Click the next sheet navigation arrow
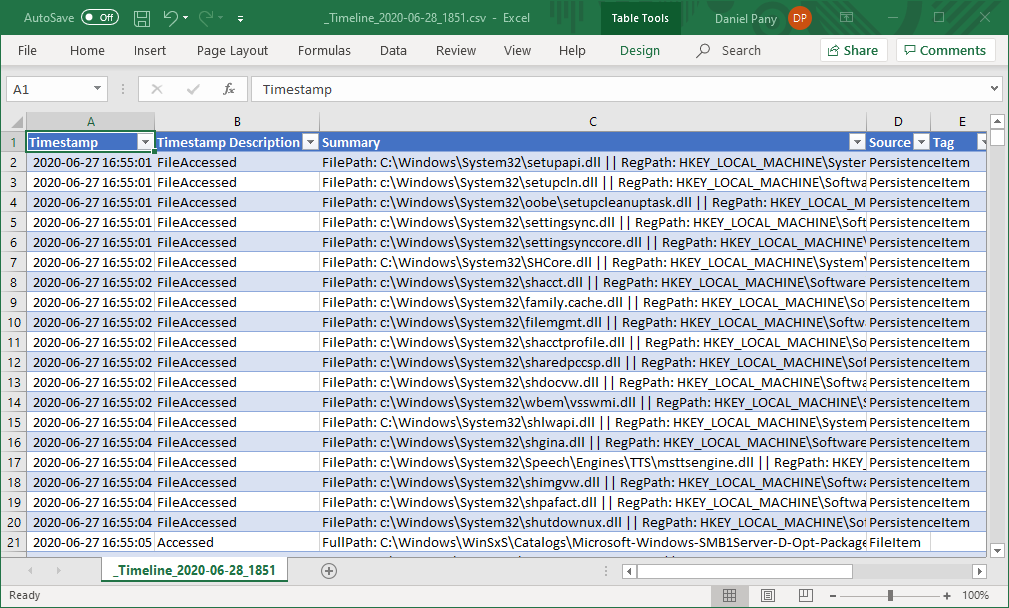 tap(59, 570)
